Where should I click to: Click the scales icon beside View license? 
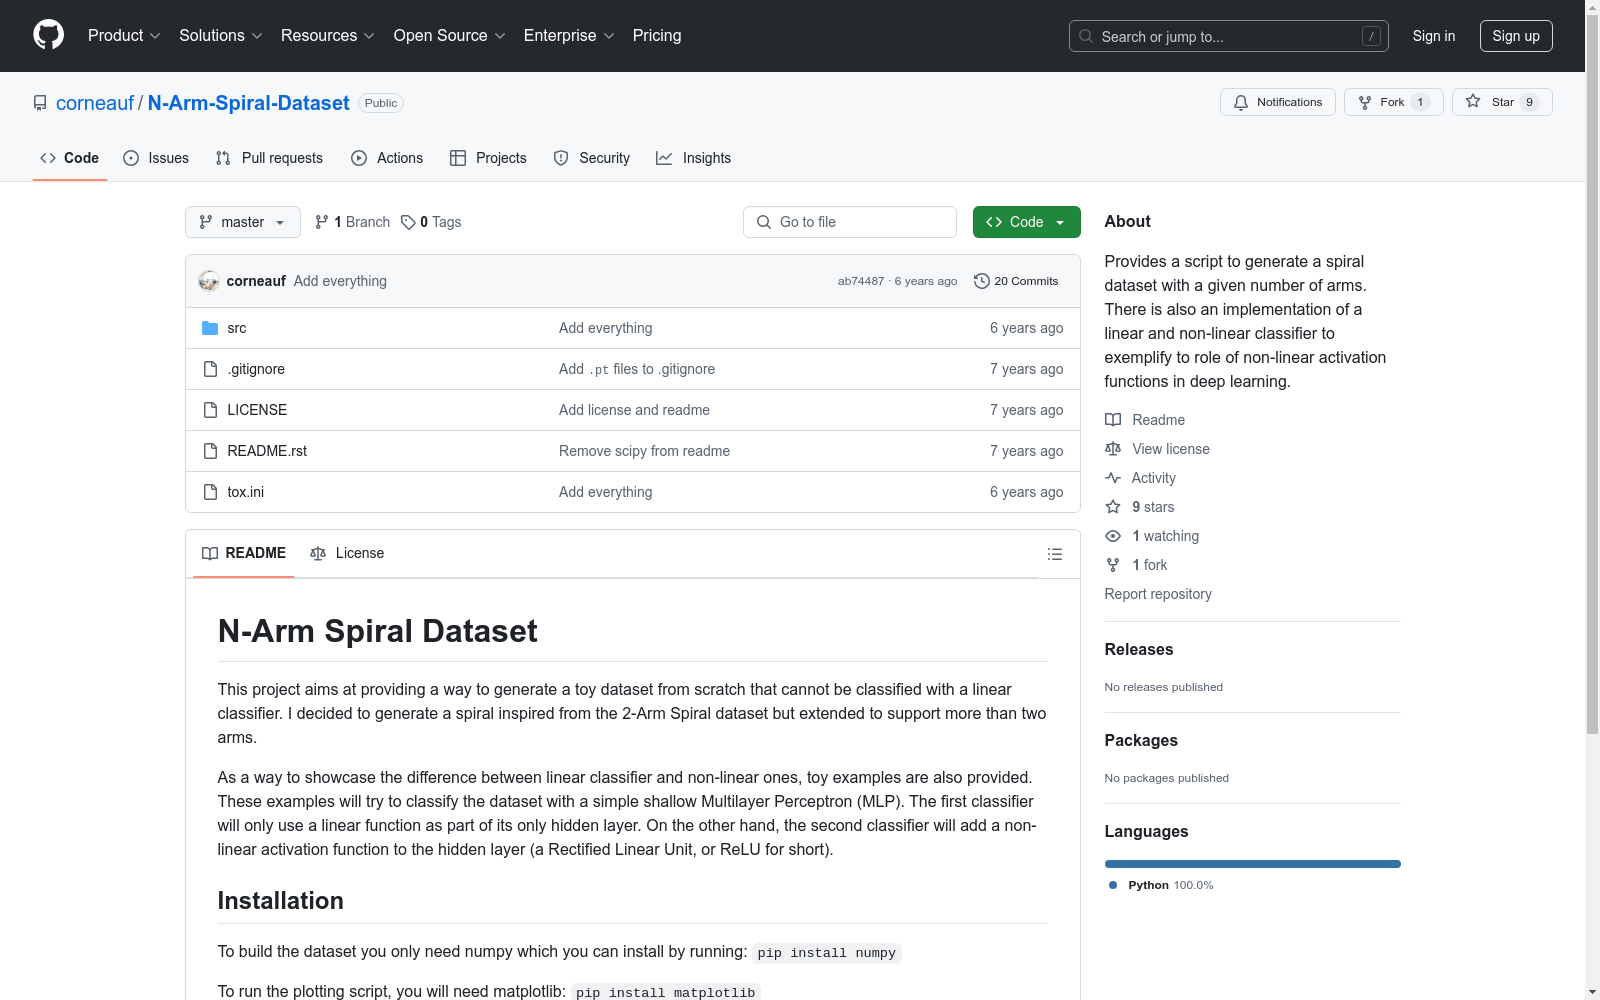pos(1113,449)
